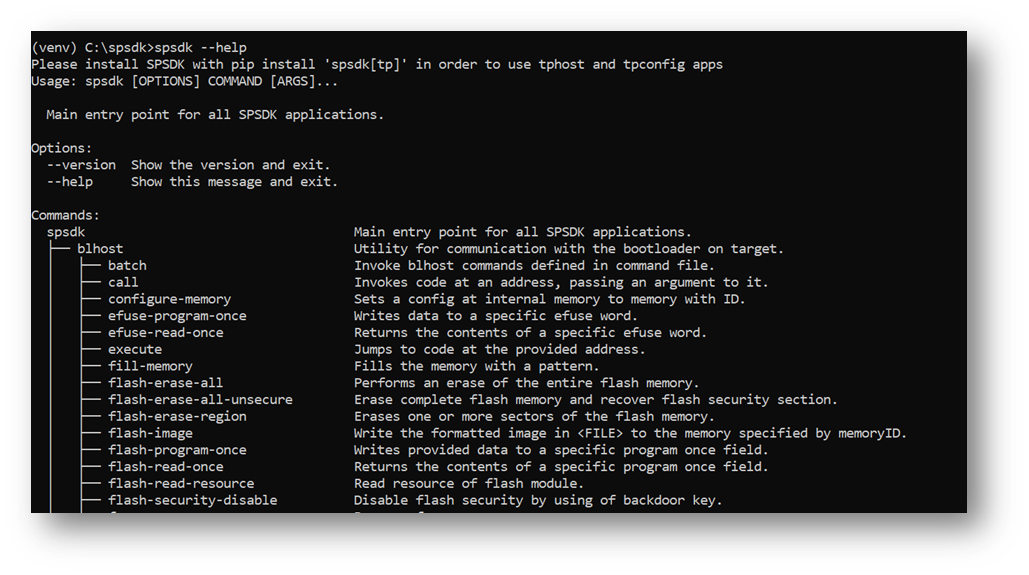Viewport: 1029px width, 575px height.
Task: Click the --help option under Options
Action: tap(70, 182)
